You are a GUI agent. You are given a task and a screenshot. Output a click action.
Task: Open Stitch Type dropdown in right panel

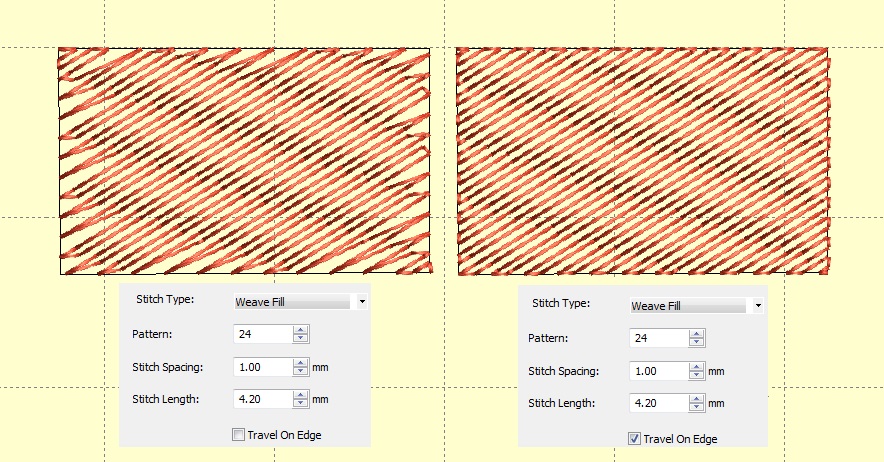758,306
